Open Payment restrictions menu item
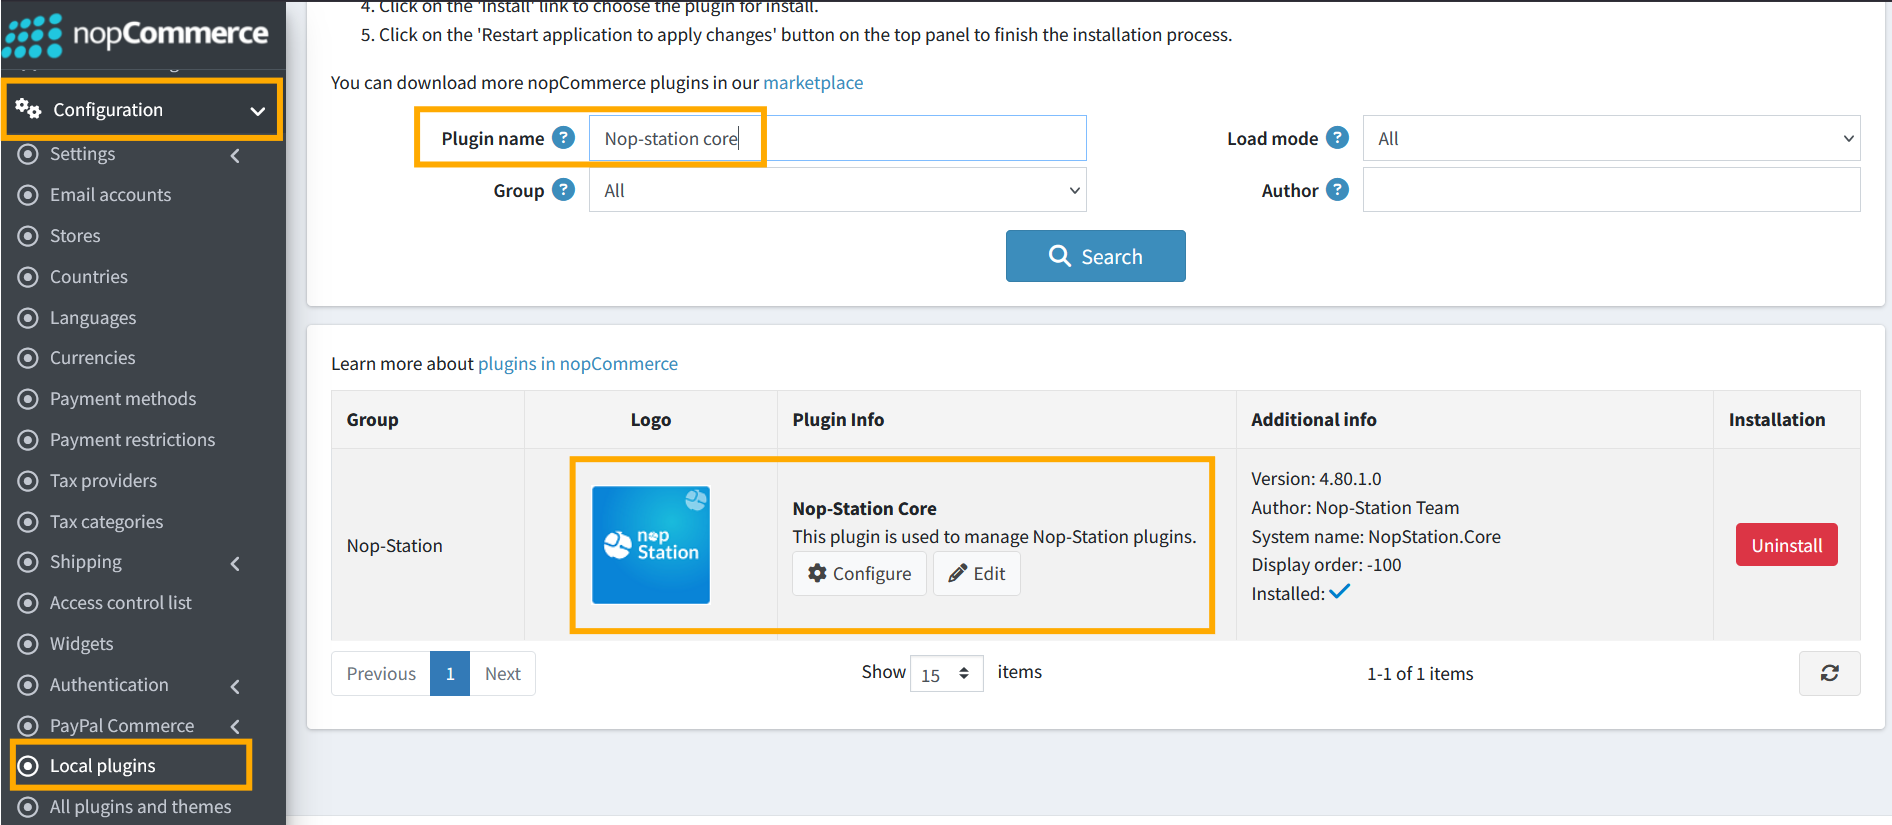This screenshot has height=825, width=1892. [x=133, y=440]
